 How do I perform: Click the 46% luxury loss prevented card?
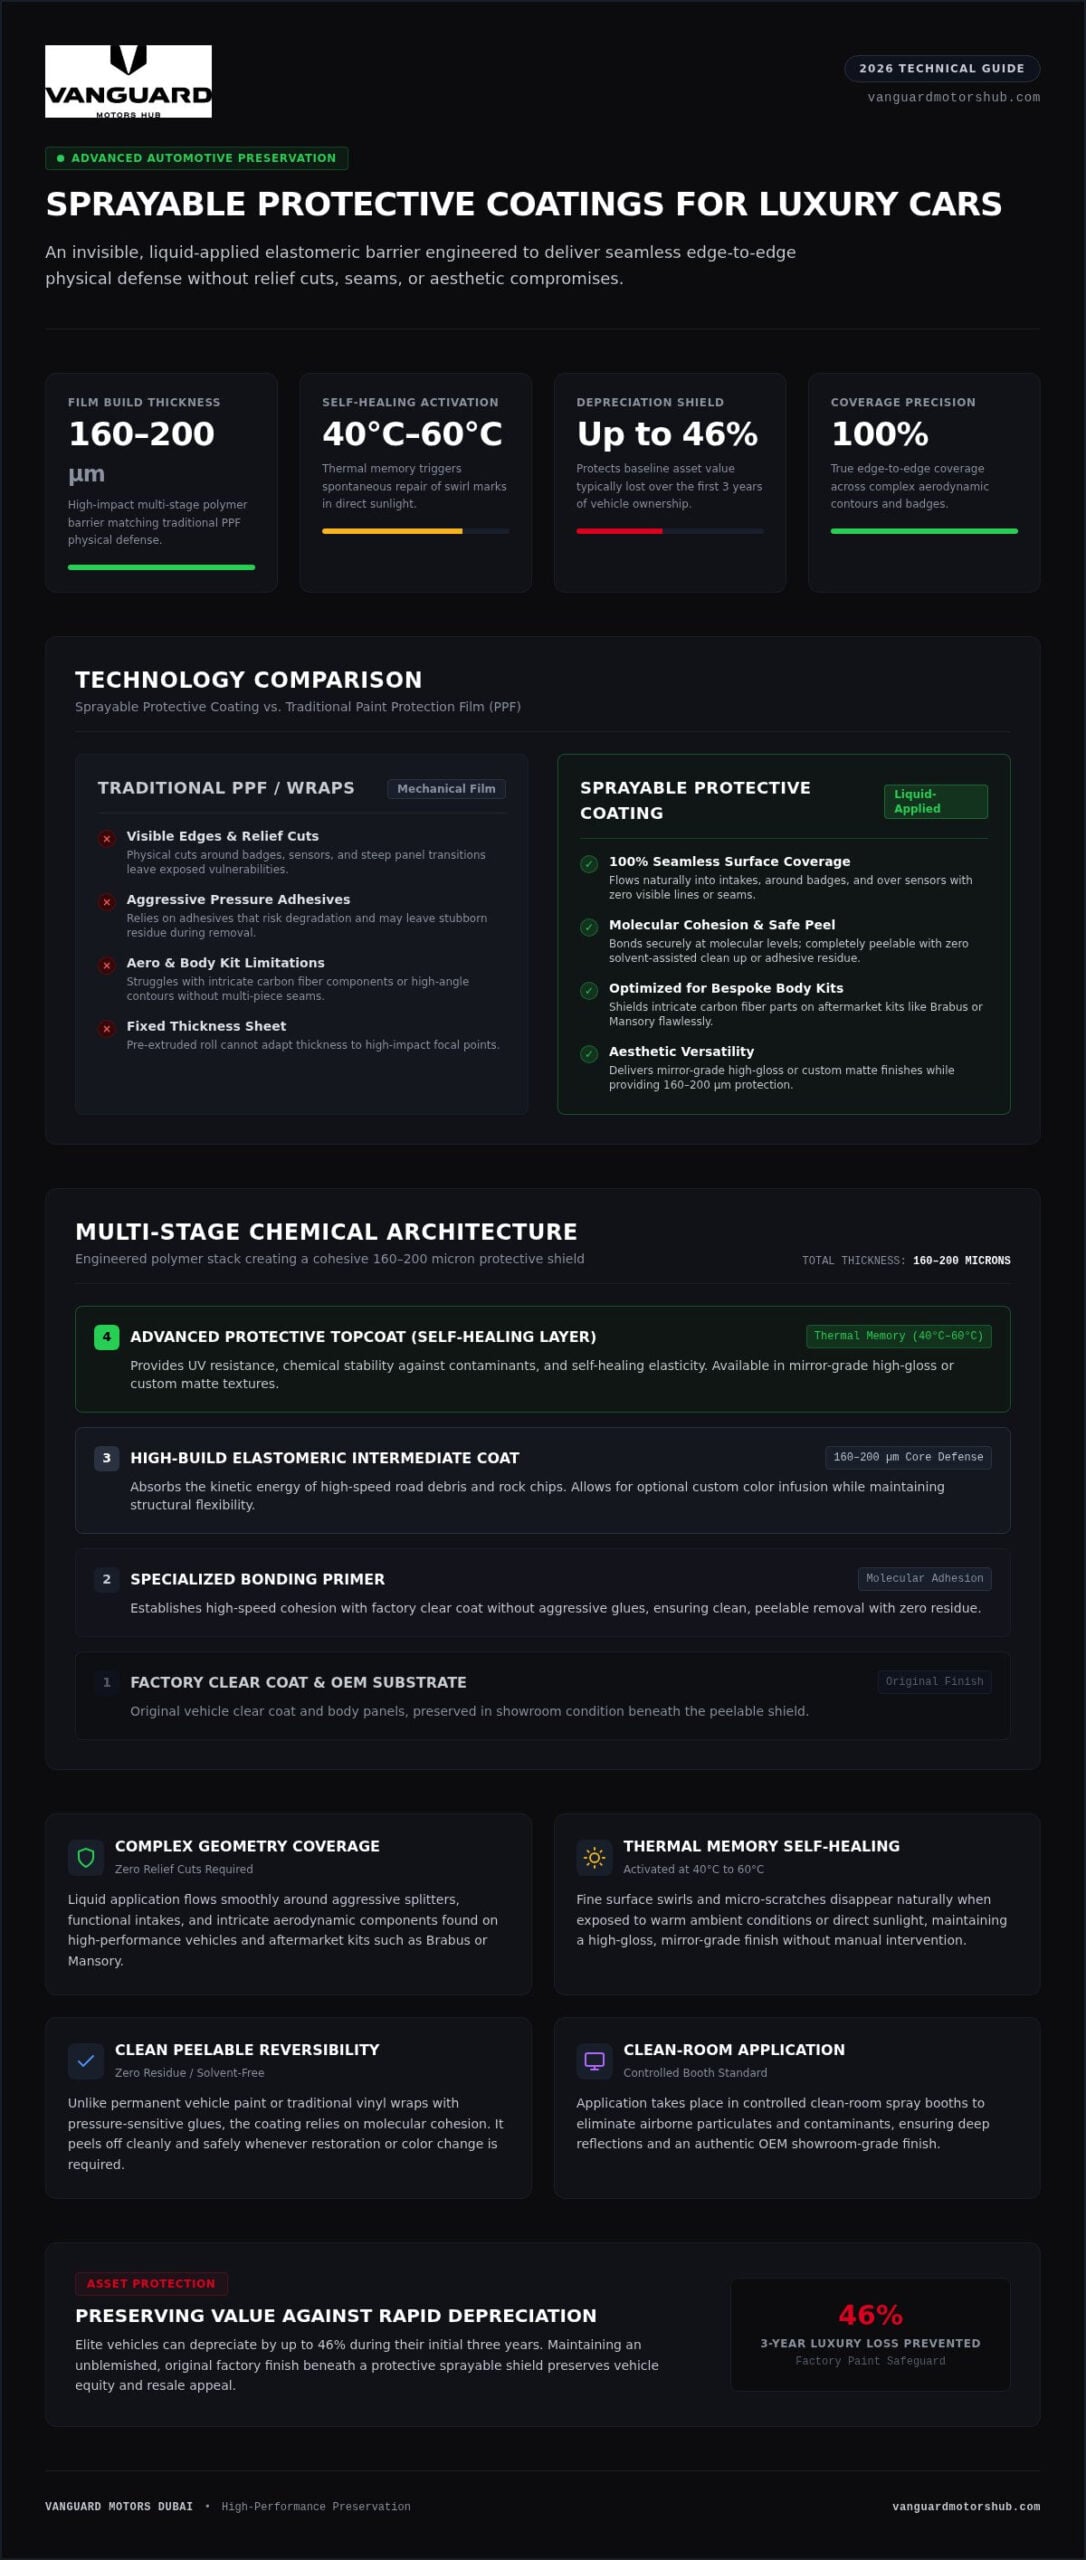tap(870, 2334)
